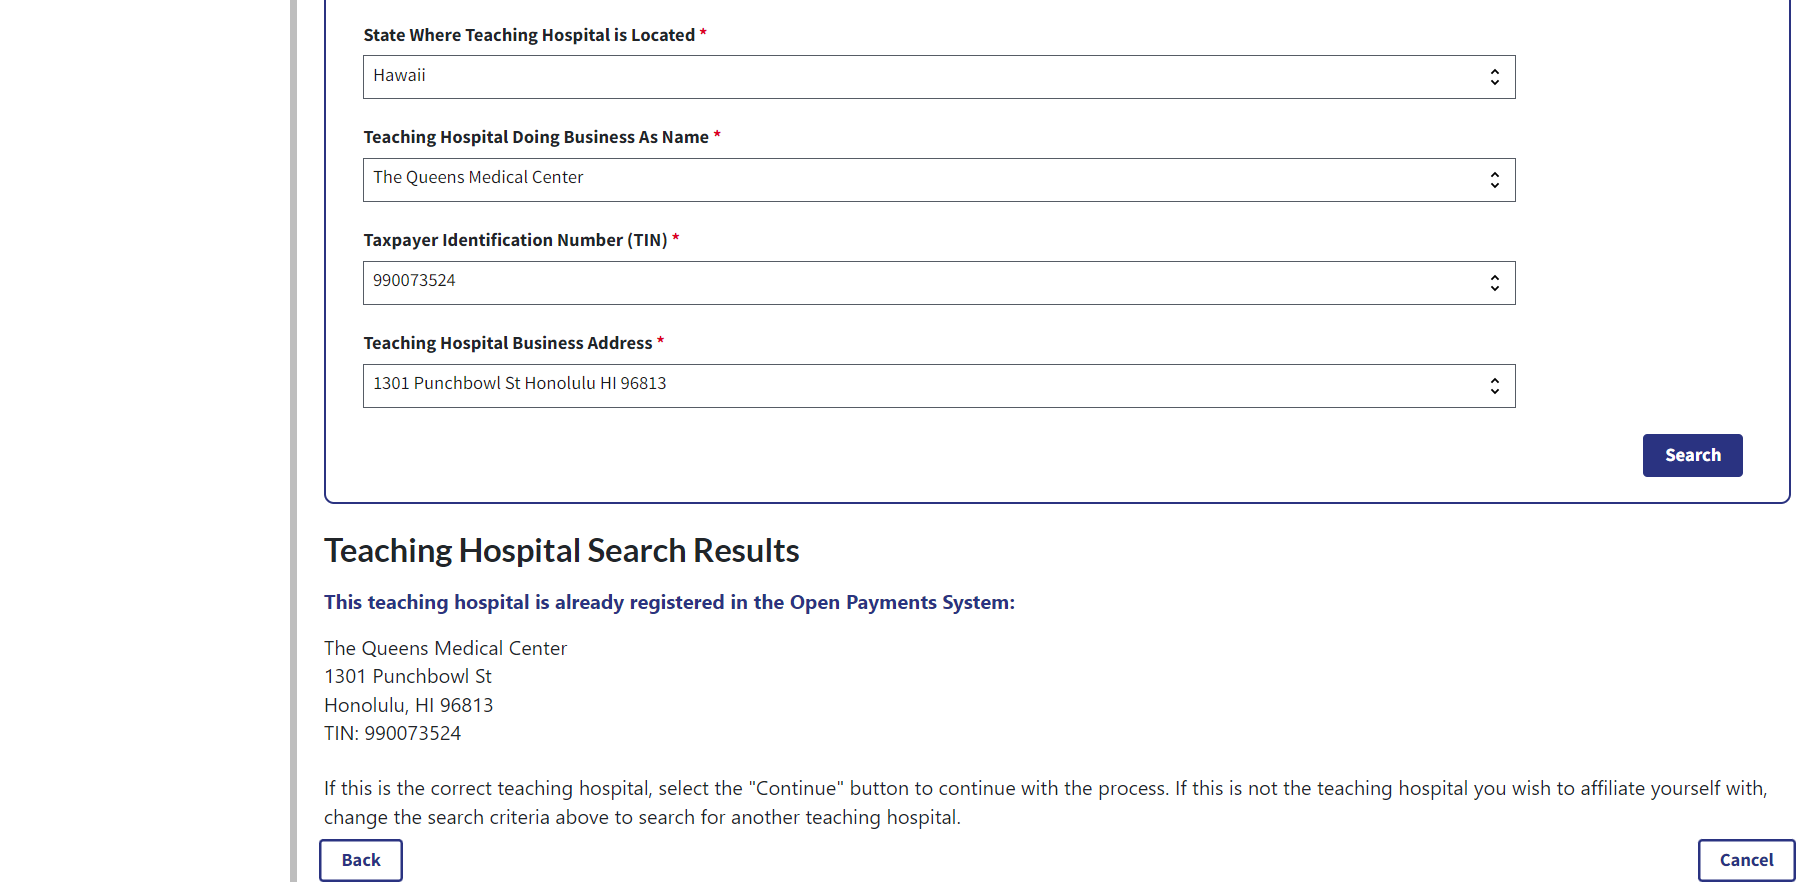Click the TIN field up-down arrow icon

point(1494,283)
